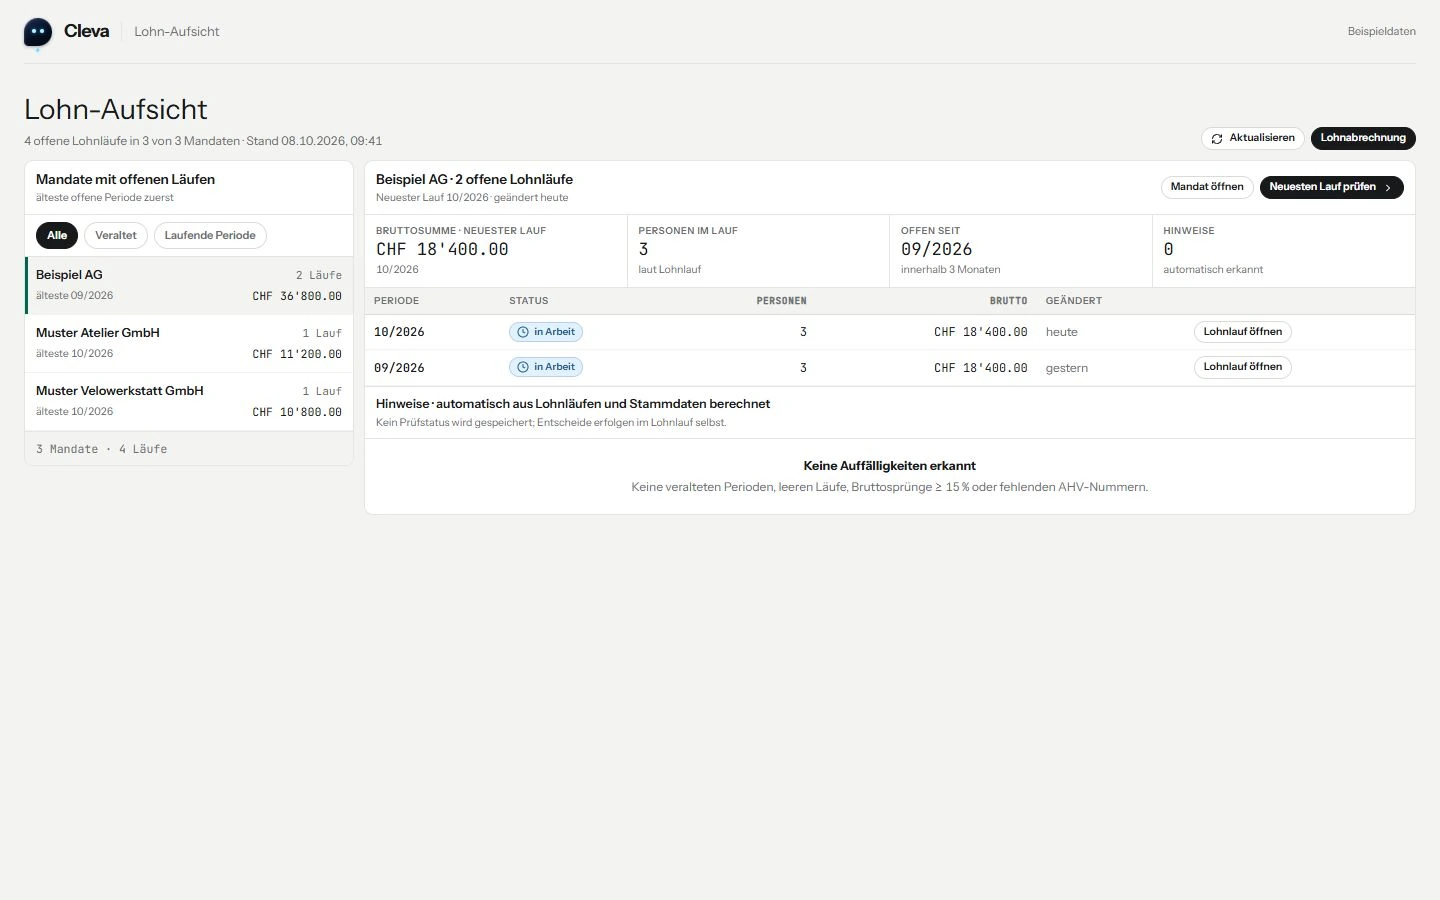Click the Cleva mascot logo icon
Viewport: 1440px width, 900px height.
(x=38, y=33)
